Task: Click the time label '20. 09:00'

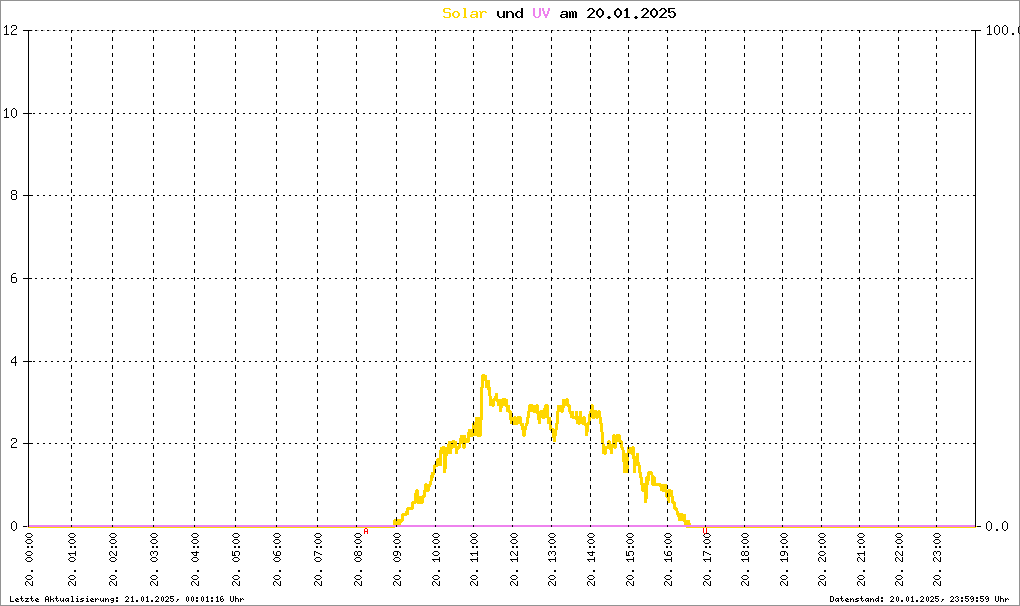Action: 397,560
